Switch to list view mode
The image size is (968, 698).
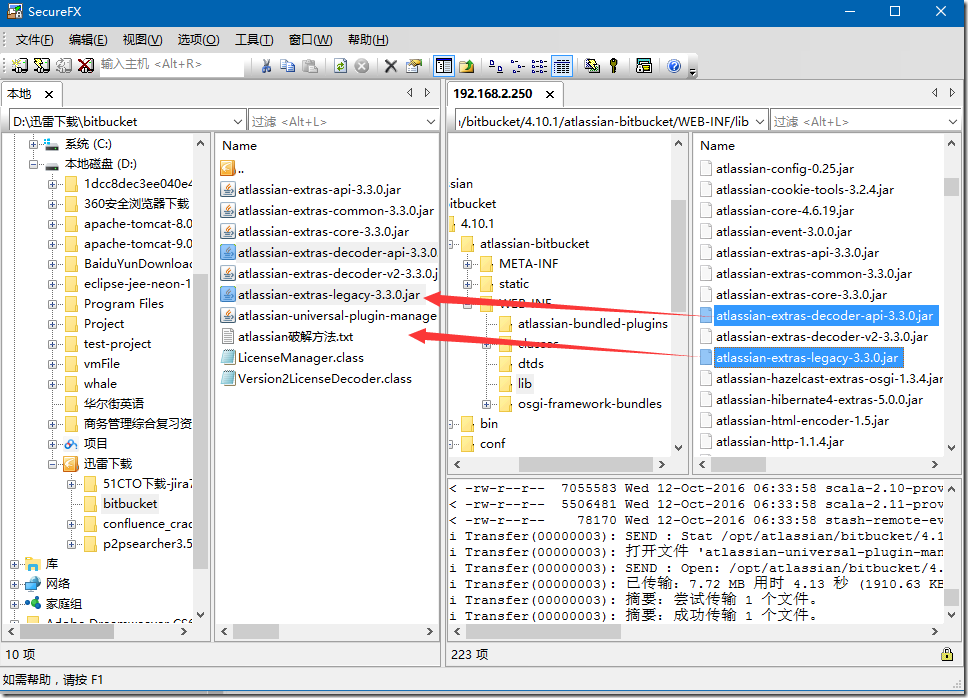tap(539, 66)
